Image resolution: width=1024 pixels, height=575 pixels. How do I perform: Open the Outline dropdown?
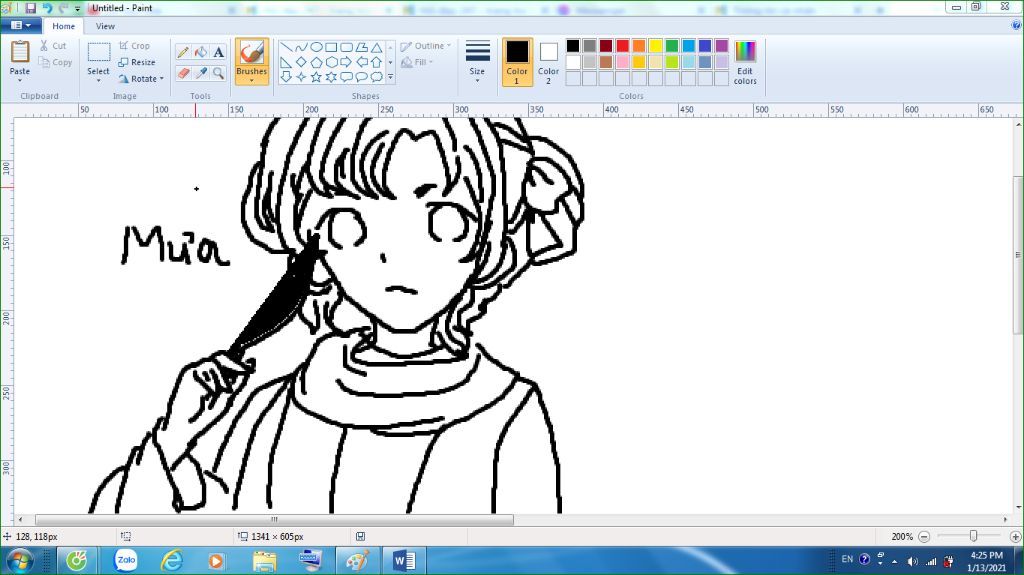426,46
